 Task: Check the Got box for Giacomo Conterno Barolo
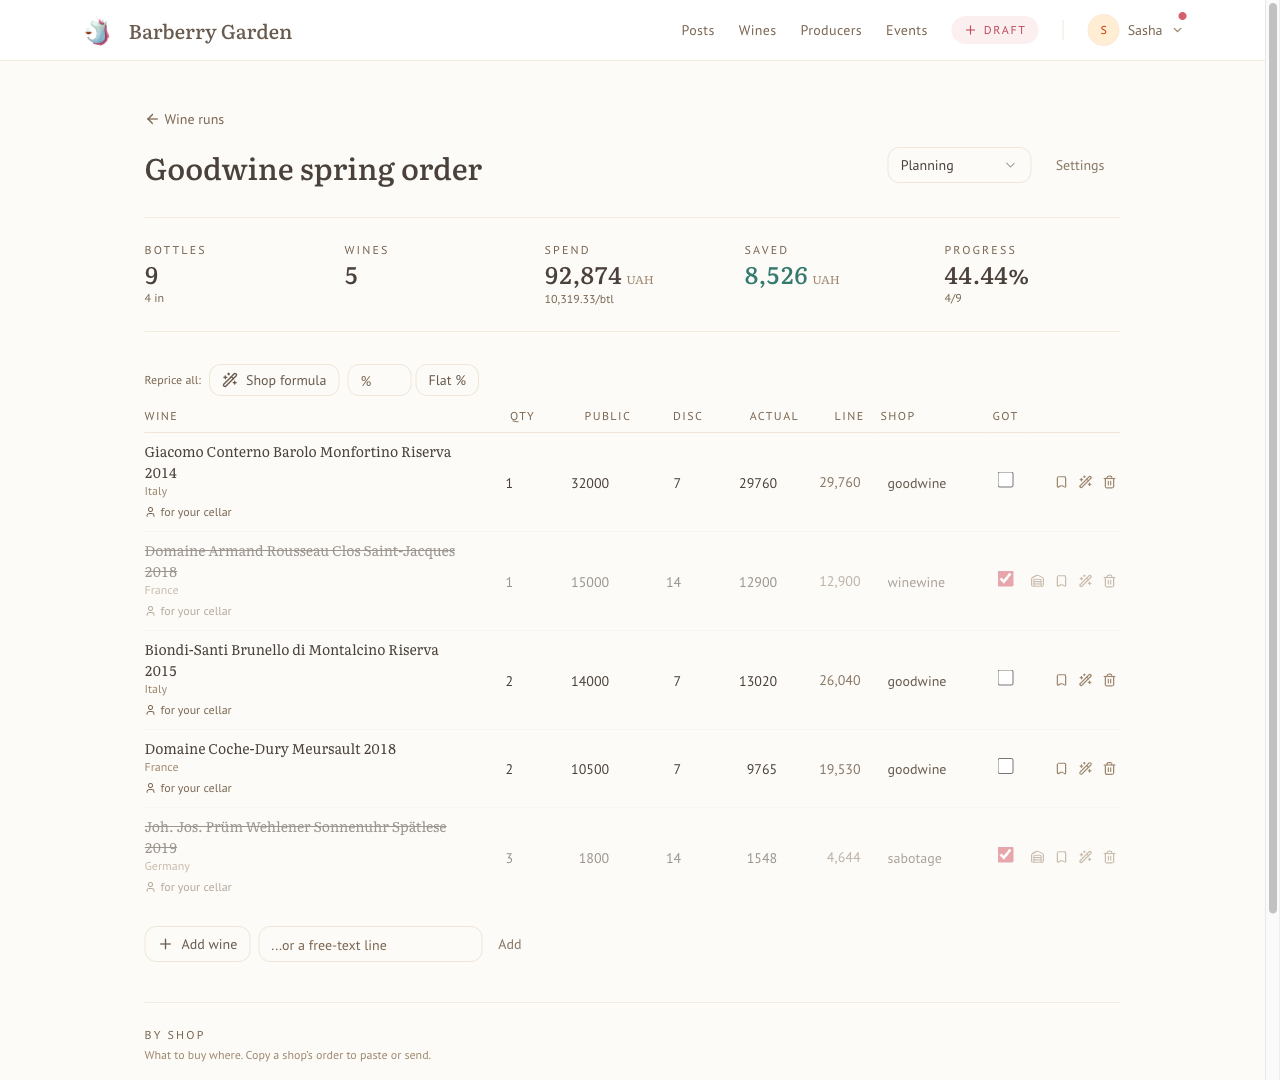click(x=1006, y=480)
